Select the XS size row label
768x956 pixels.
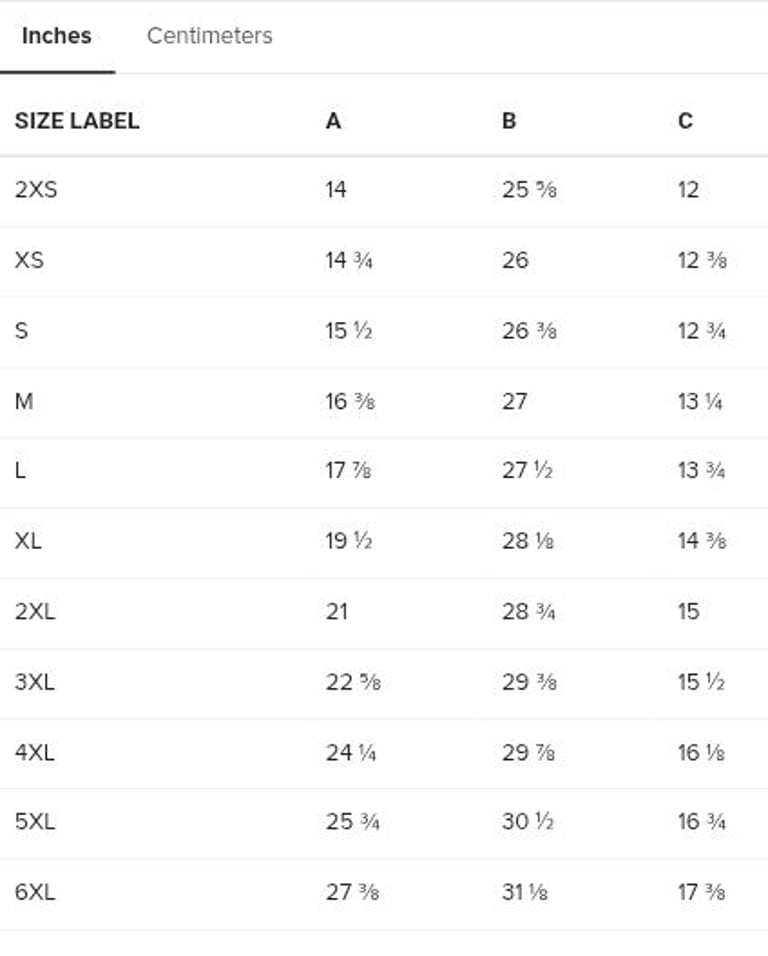coord(30,260)
